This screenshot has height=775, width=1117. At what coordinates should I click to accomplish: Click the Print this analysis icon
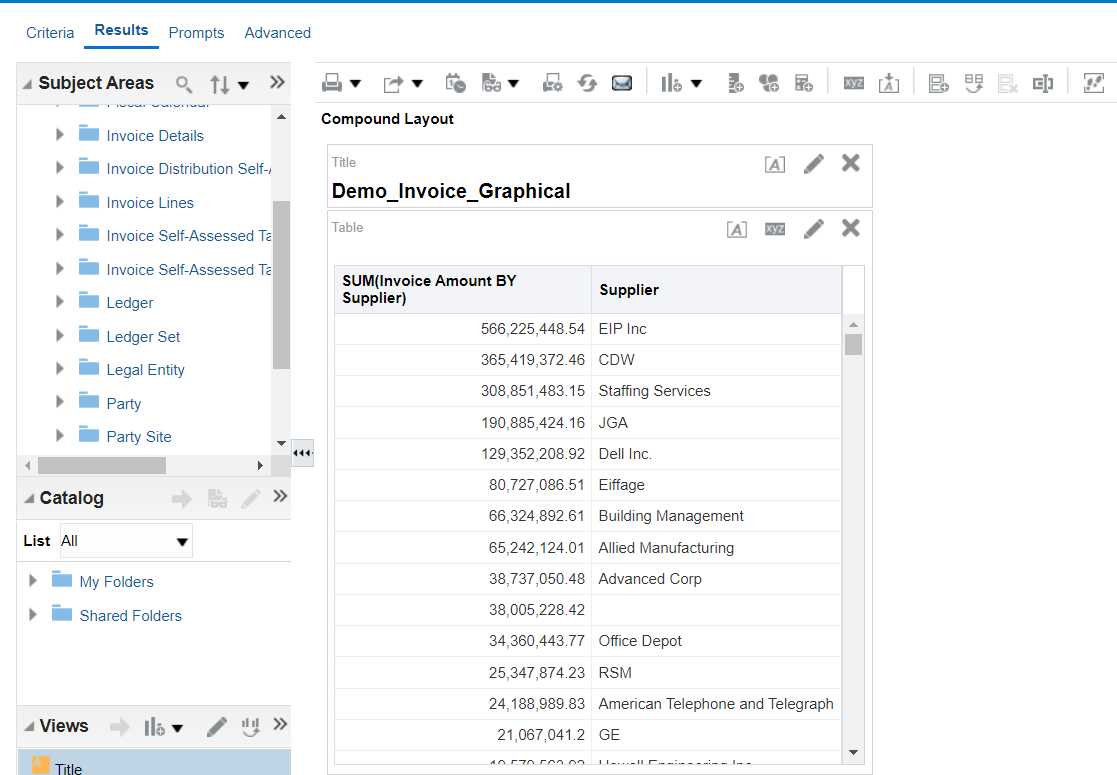[332, 83]
